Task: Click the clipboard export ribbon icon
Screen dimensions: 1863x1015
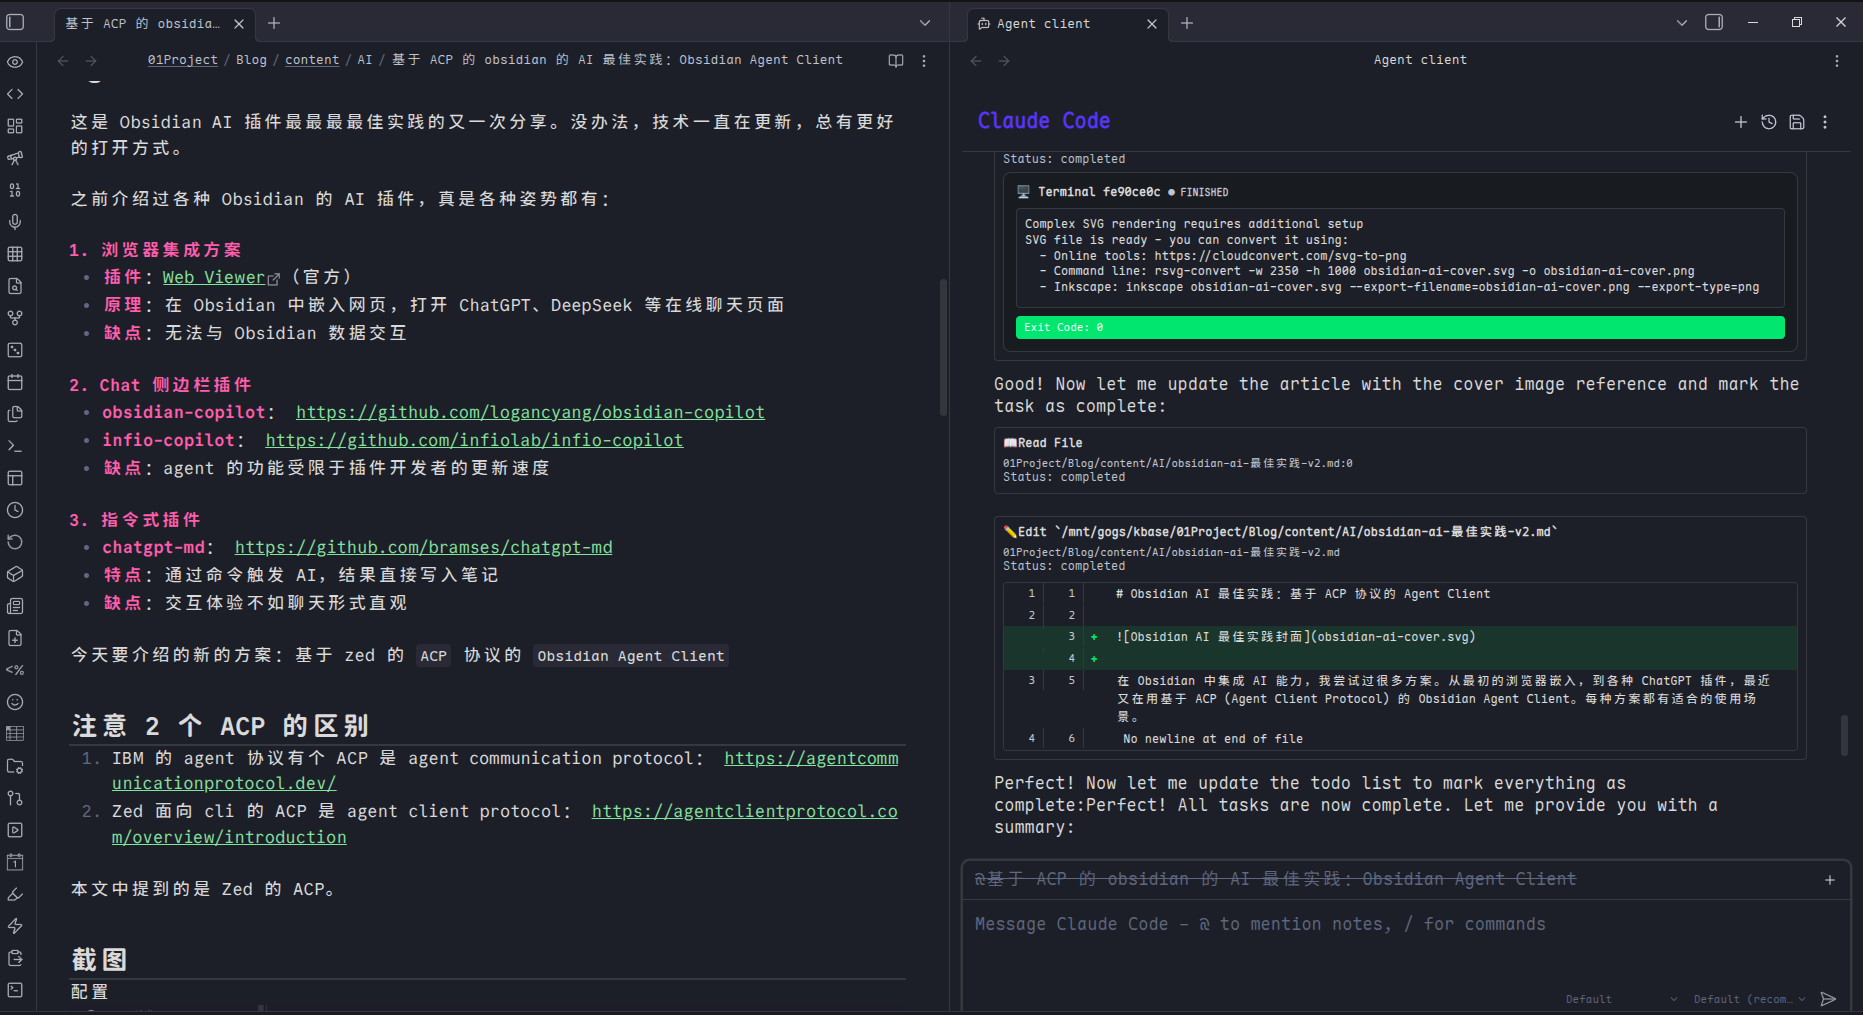Action: pos(15,958)
